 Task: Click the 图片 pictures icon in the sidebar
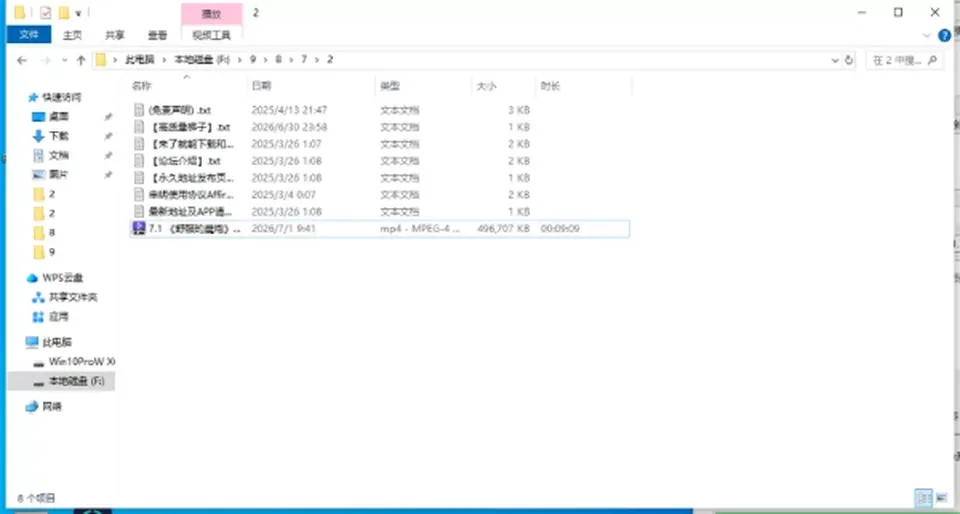(x=39, y=174)
